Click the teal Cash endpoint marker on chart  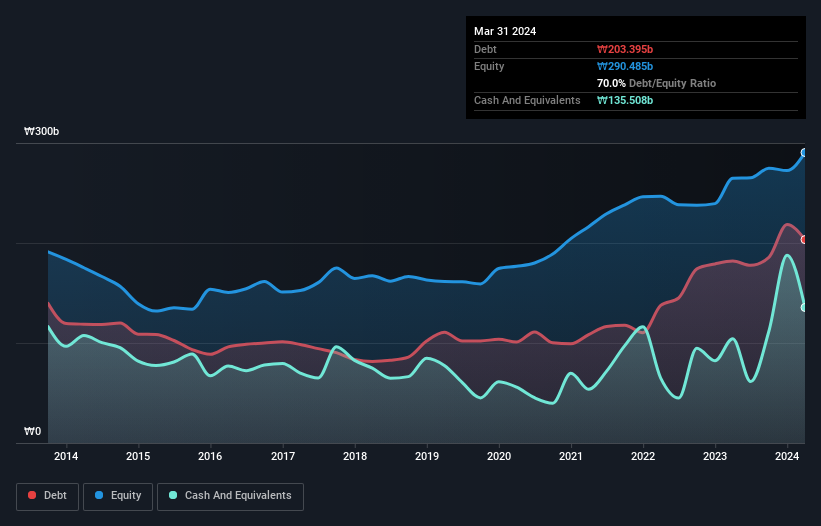point(804,307)
